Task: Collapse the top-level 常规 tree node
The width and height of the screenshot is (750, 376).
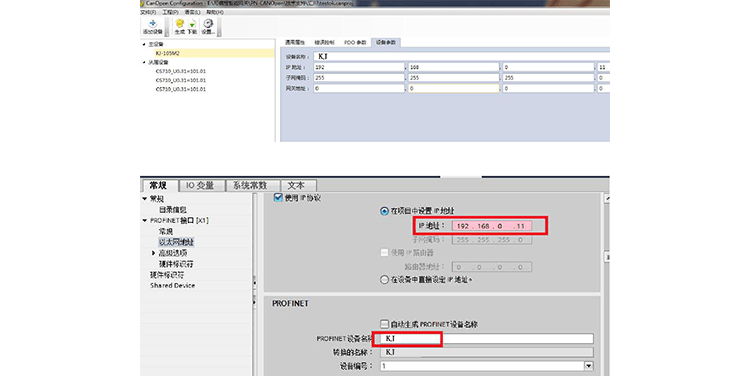Action: [x=145, y=199]
